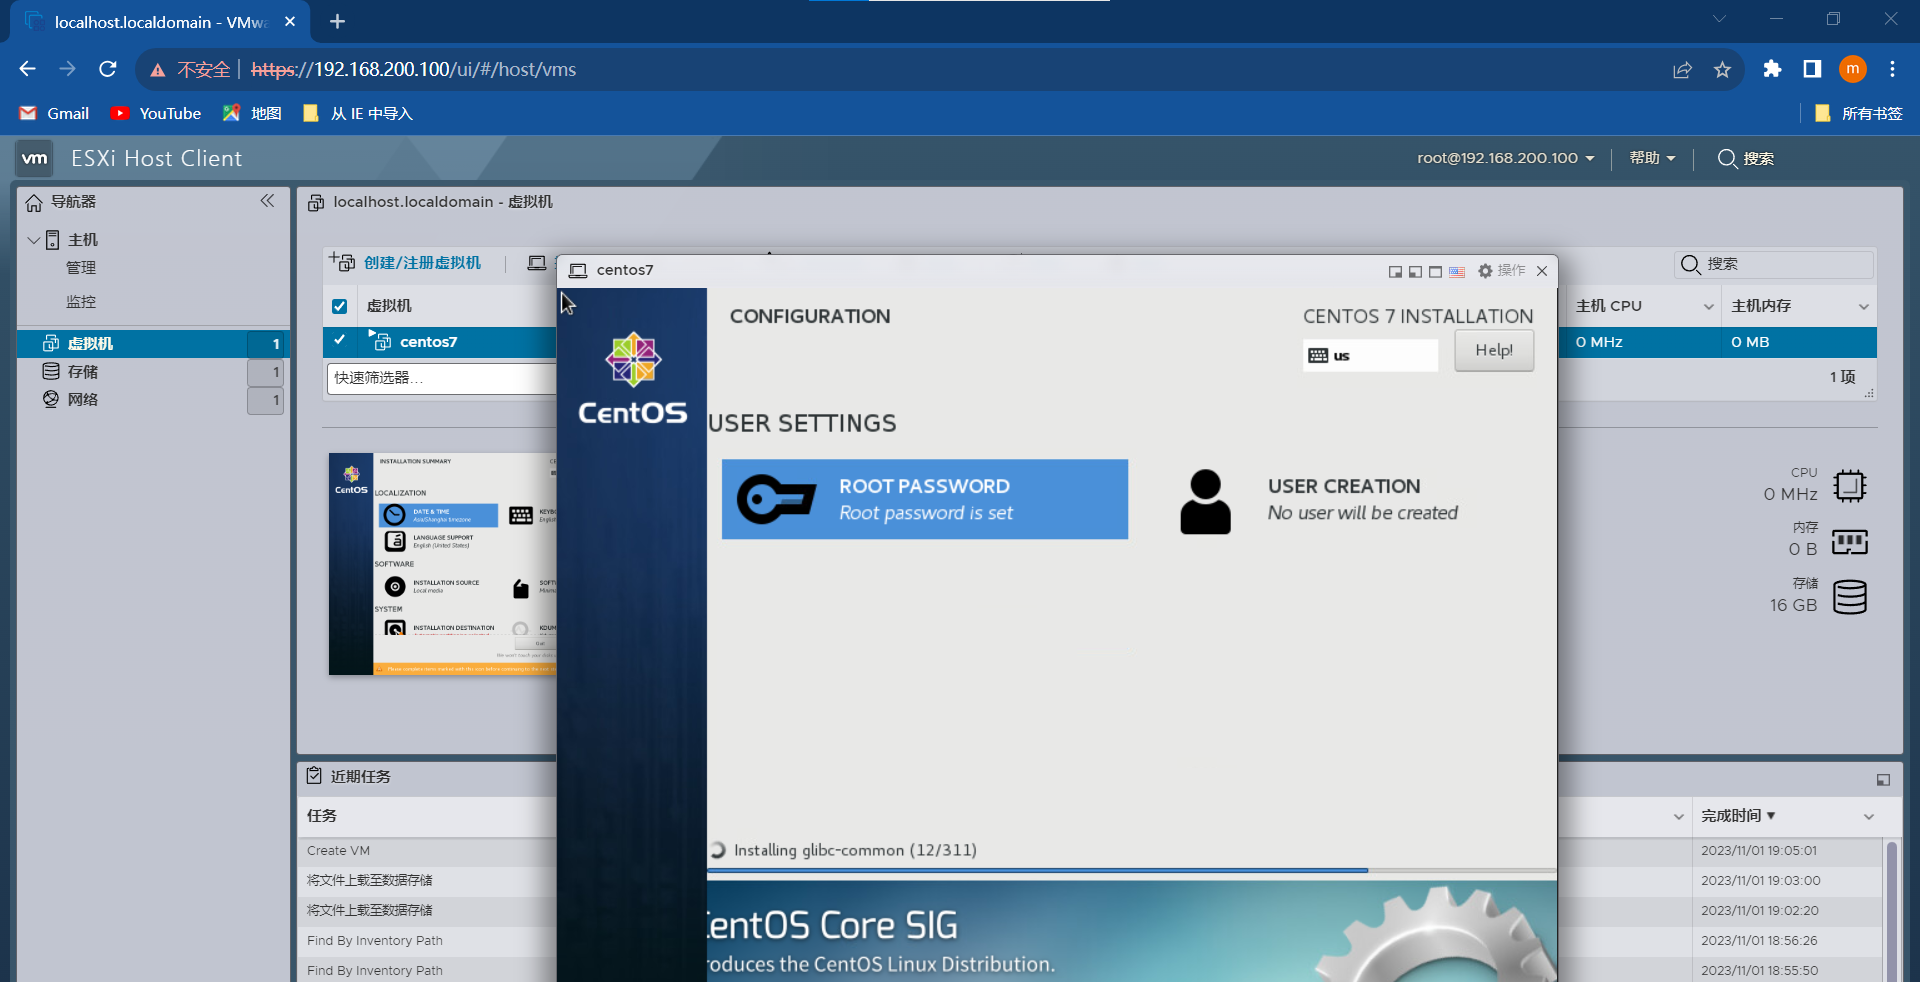Screen dimensions: 1920x982
Task: Click the browser back arrow
Action: [27, 69]
